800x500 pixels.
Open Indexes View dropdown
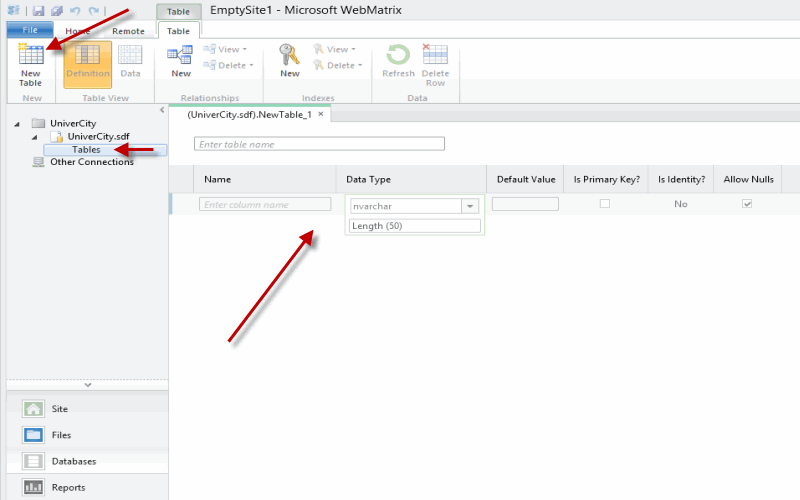(335, 49)
